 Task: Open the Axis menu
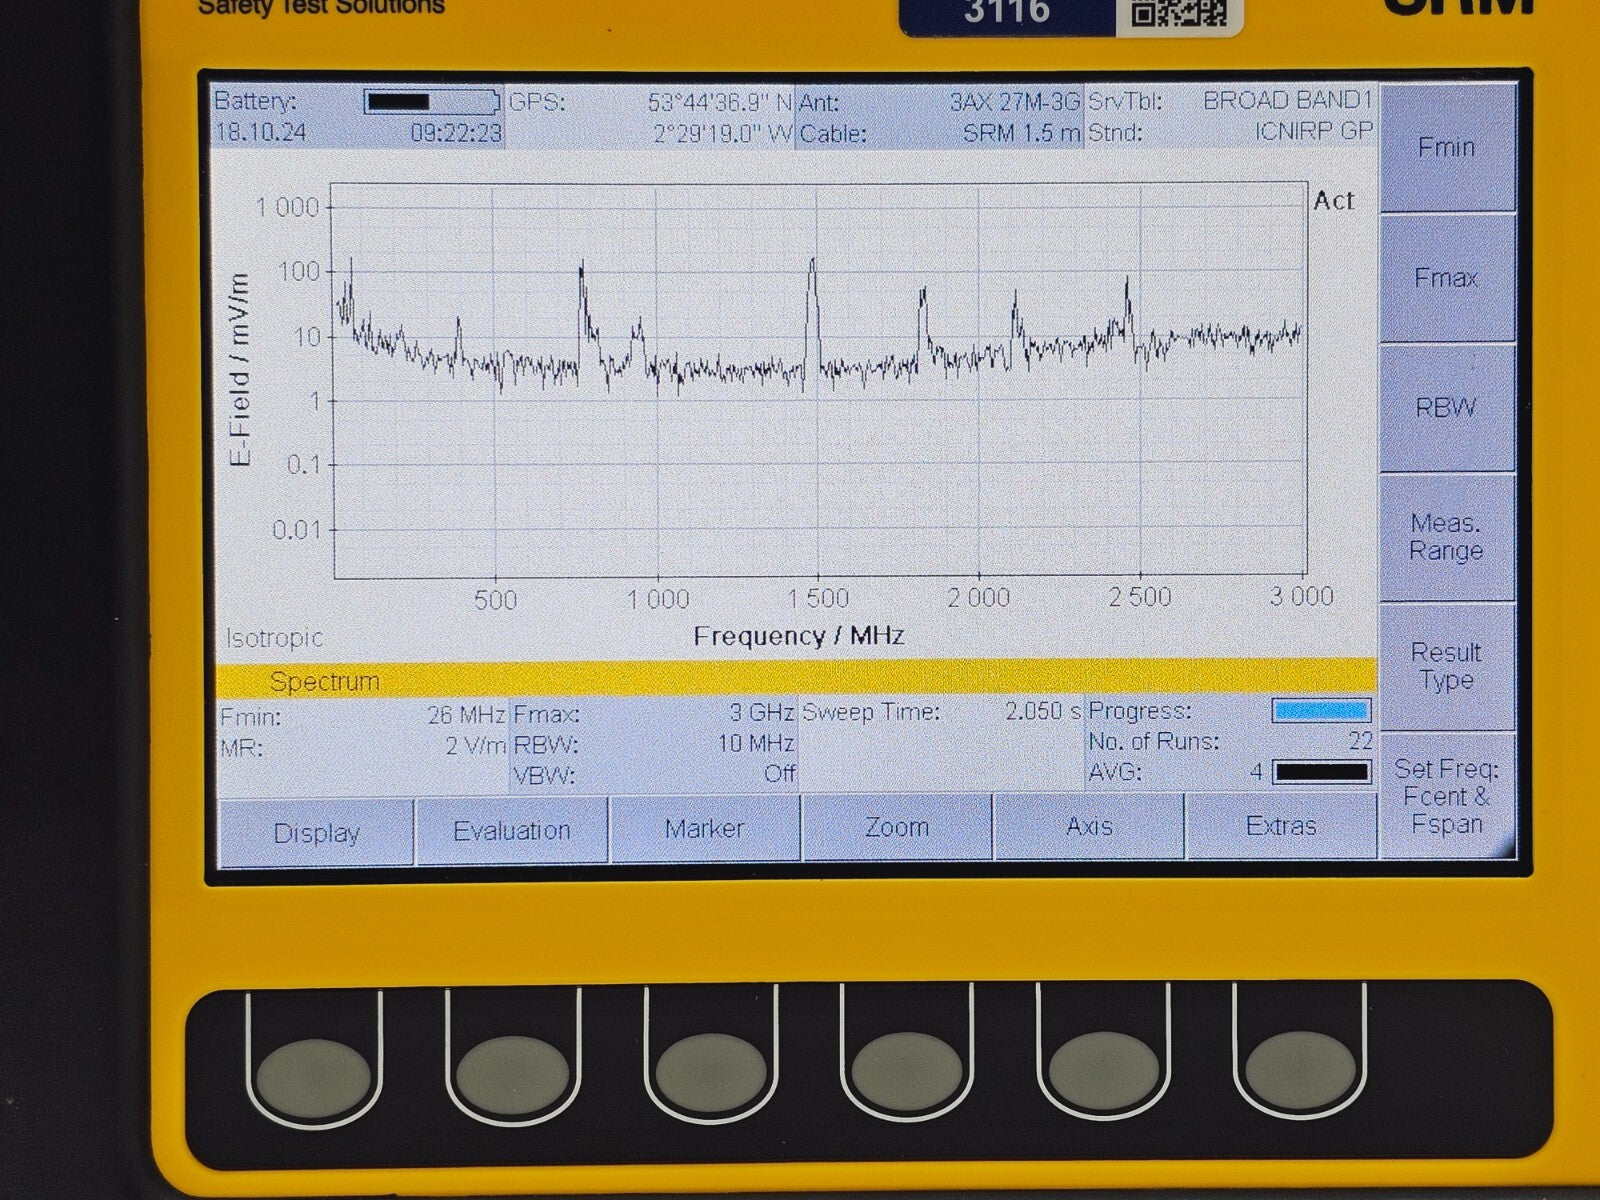(x=1089, y=826)
